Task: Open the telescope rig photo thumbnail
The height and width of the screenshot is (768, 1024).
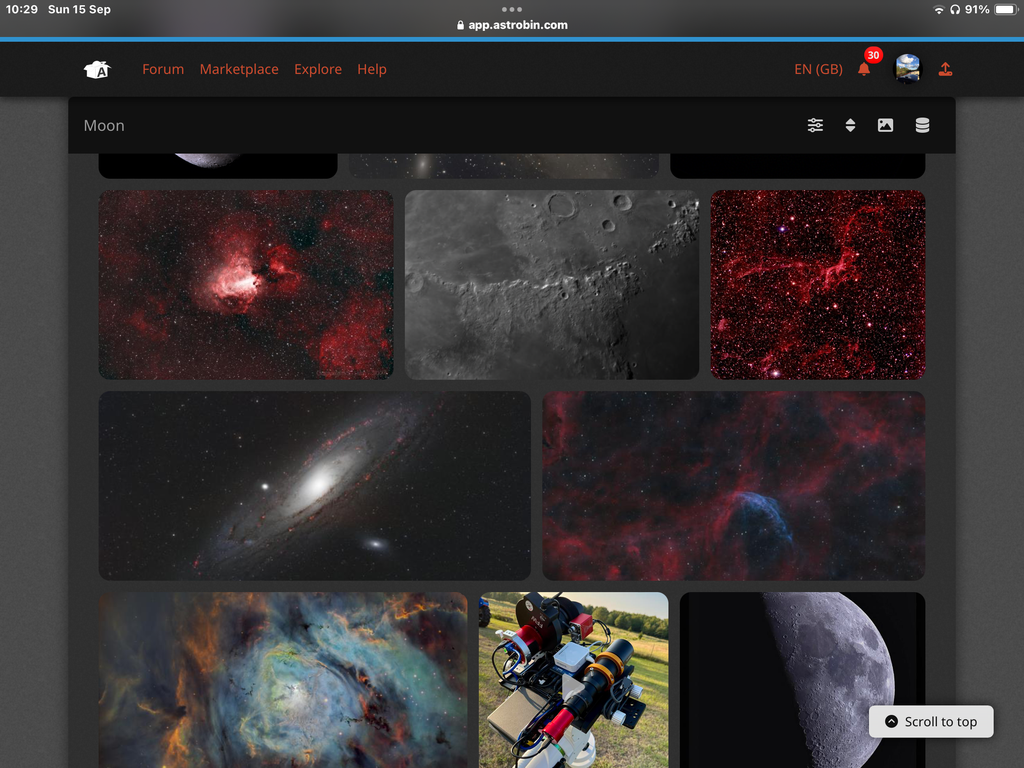Action: [573, 680]
